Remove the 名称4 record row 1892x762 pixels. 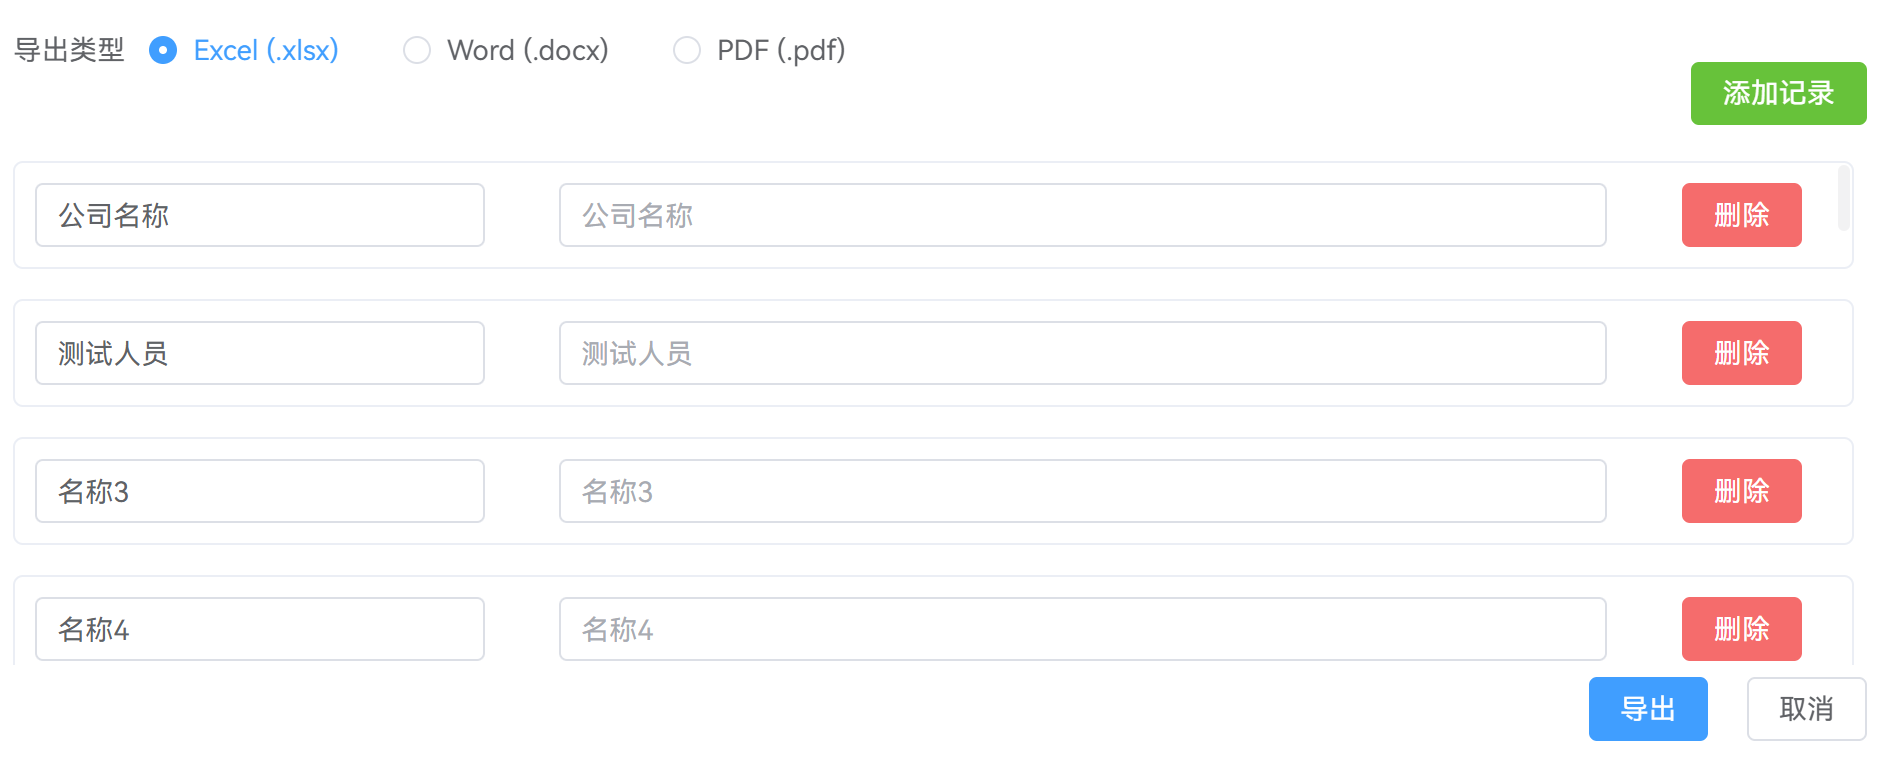1741,629
